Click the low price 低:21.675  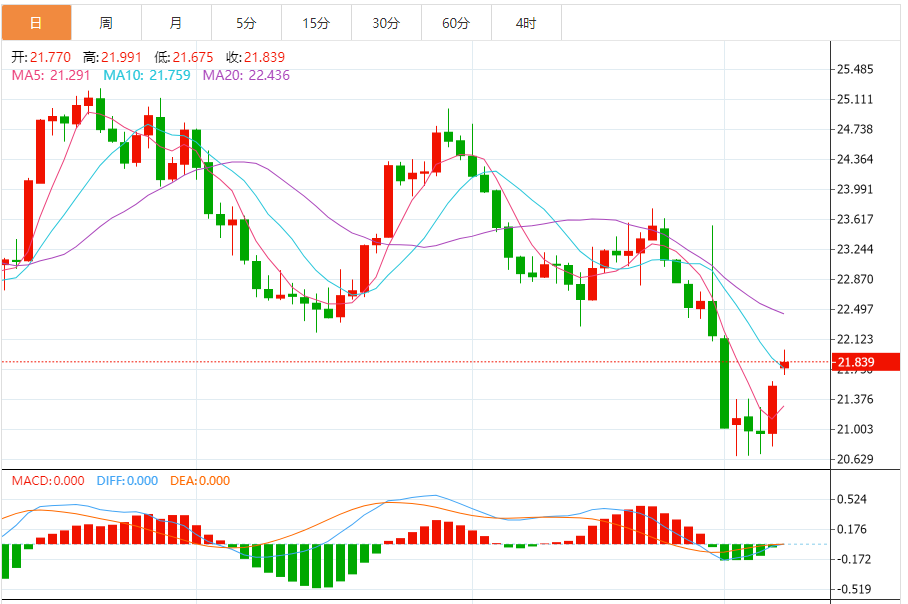184,57
